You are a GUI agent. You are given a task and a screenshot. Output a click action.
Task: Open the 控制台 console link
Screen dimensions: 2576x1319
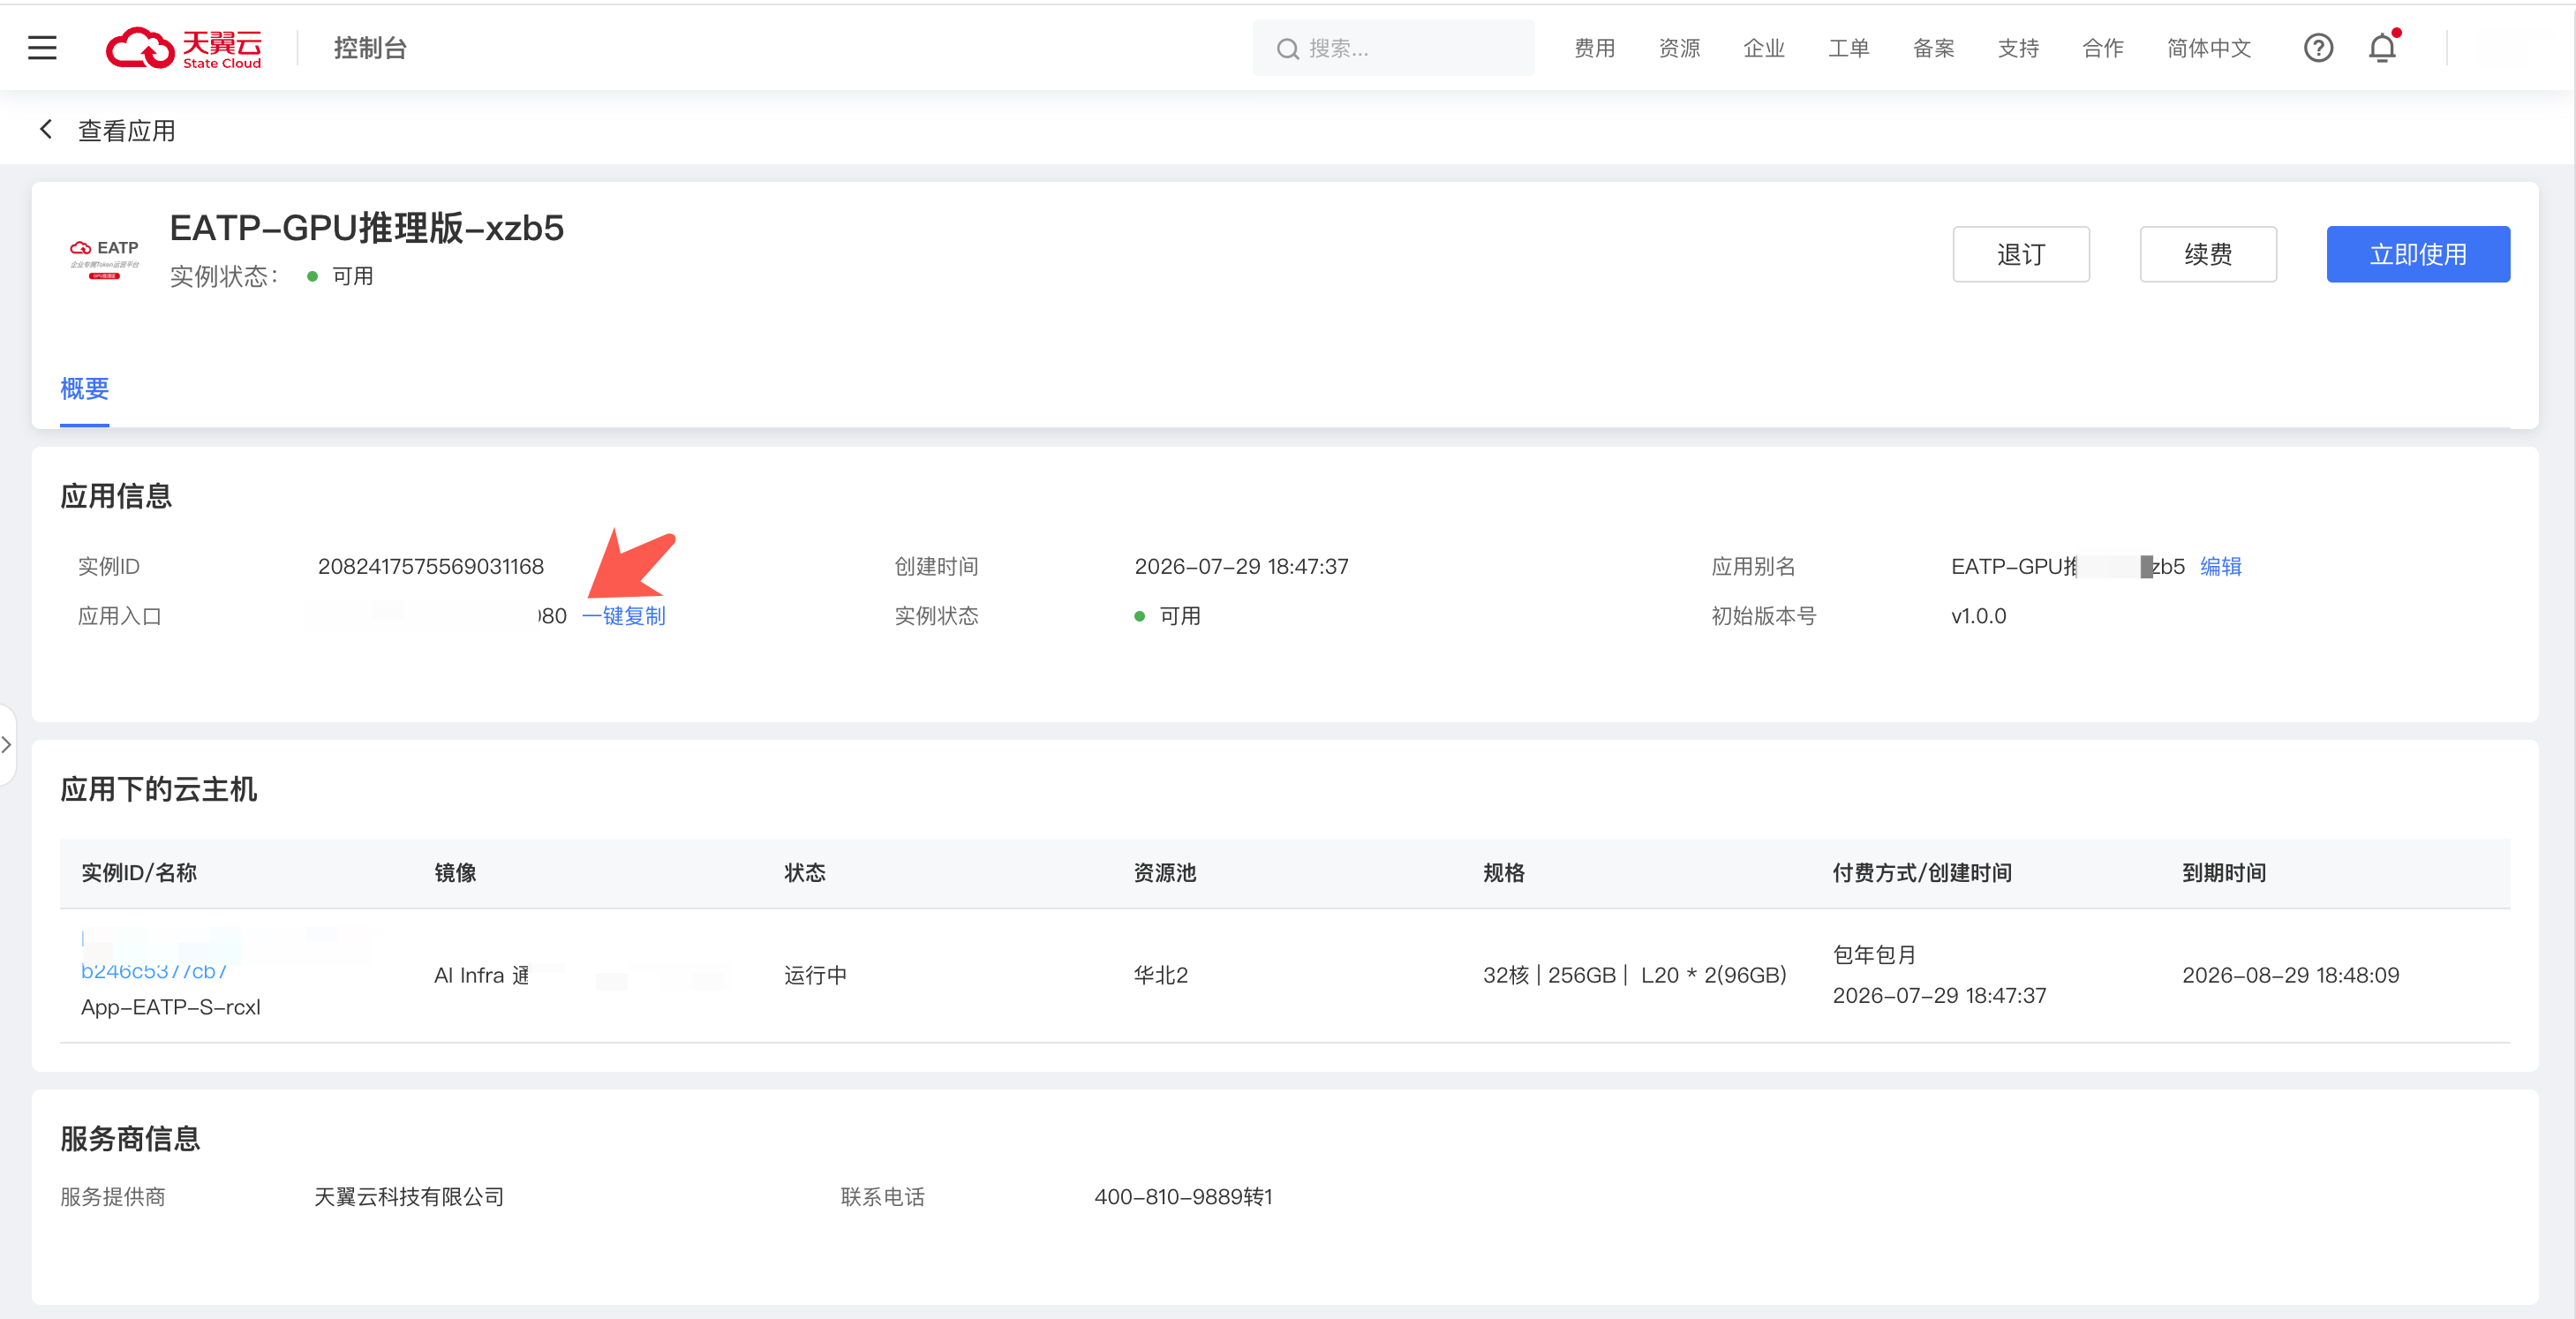coord(370,48)
